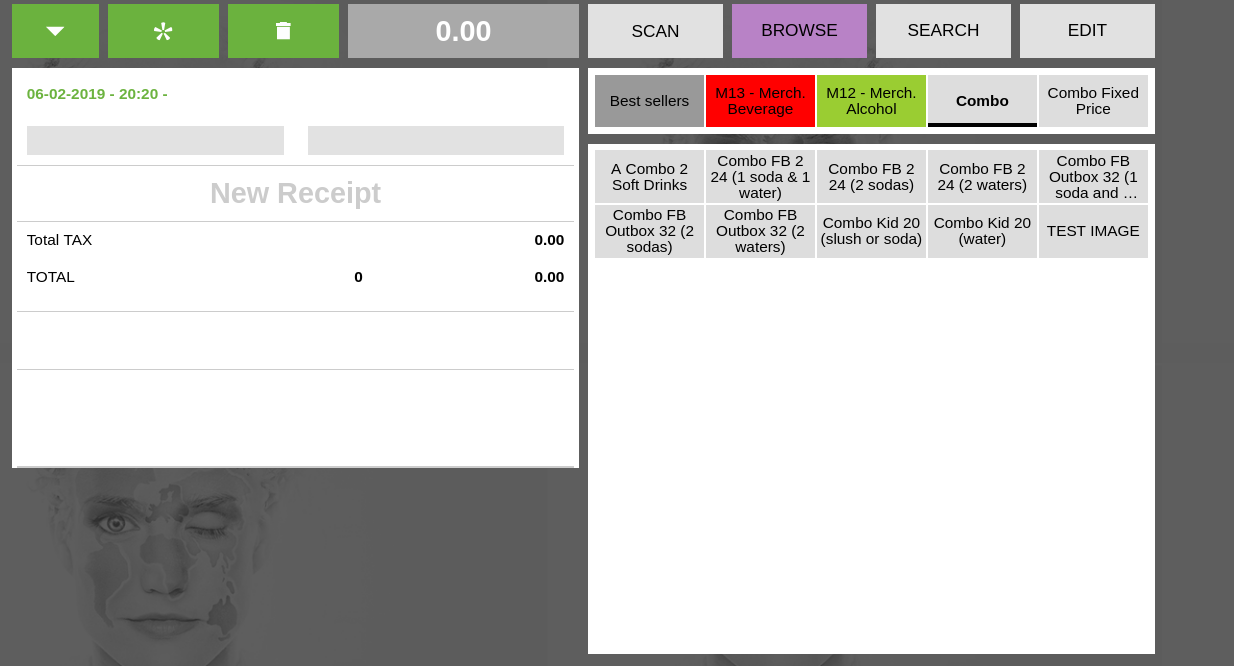Show the Best sellers category

coord(649,101)
